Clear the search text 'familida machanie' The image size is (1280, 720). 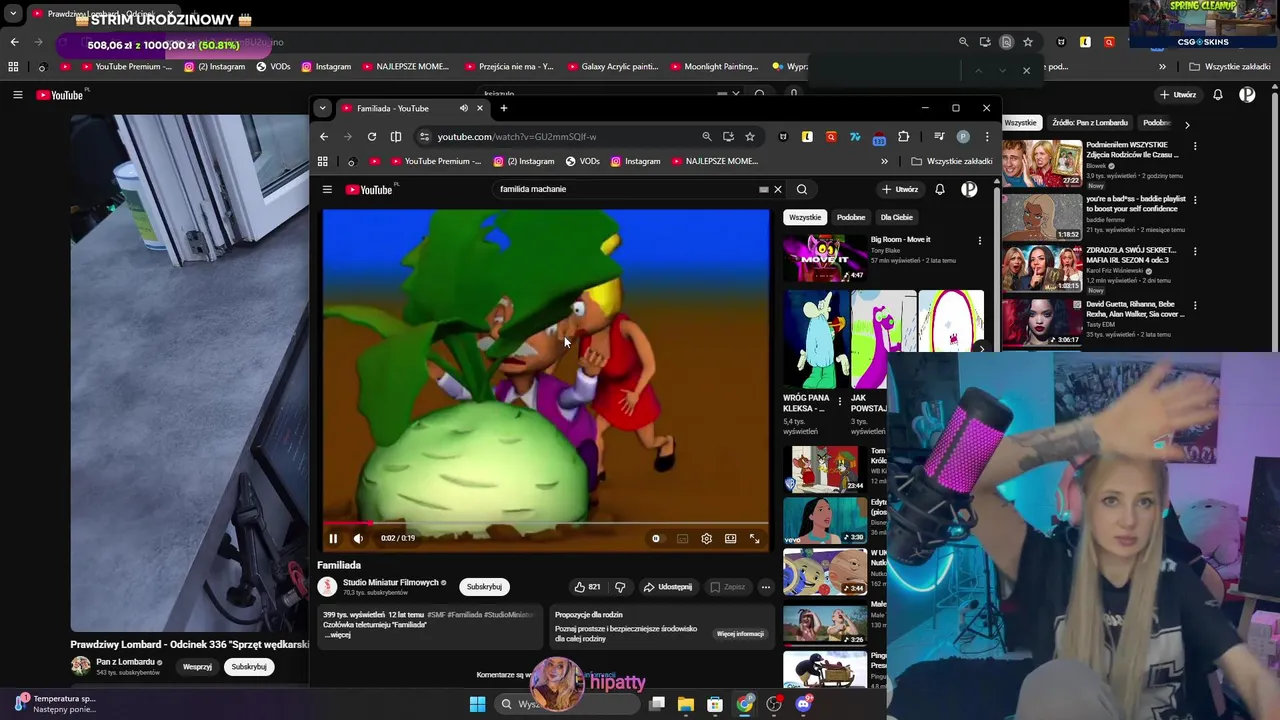point(777,189)
